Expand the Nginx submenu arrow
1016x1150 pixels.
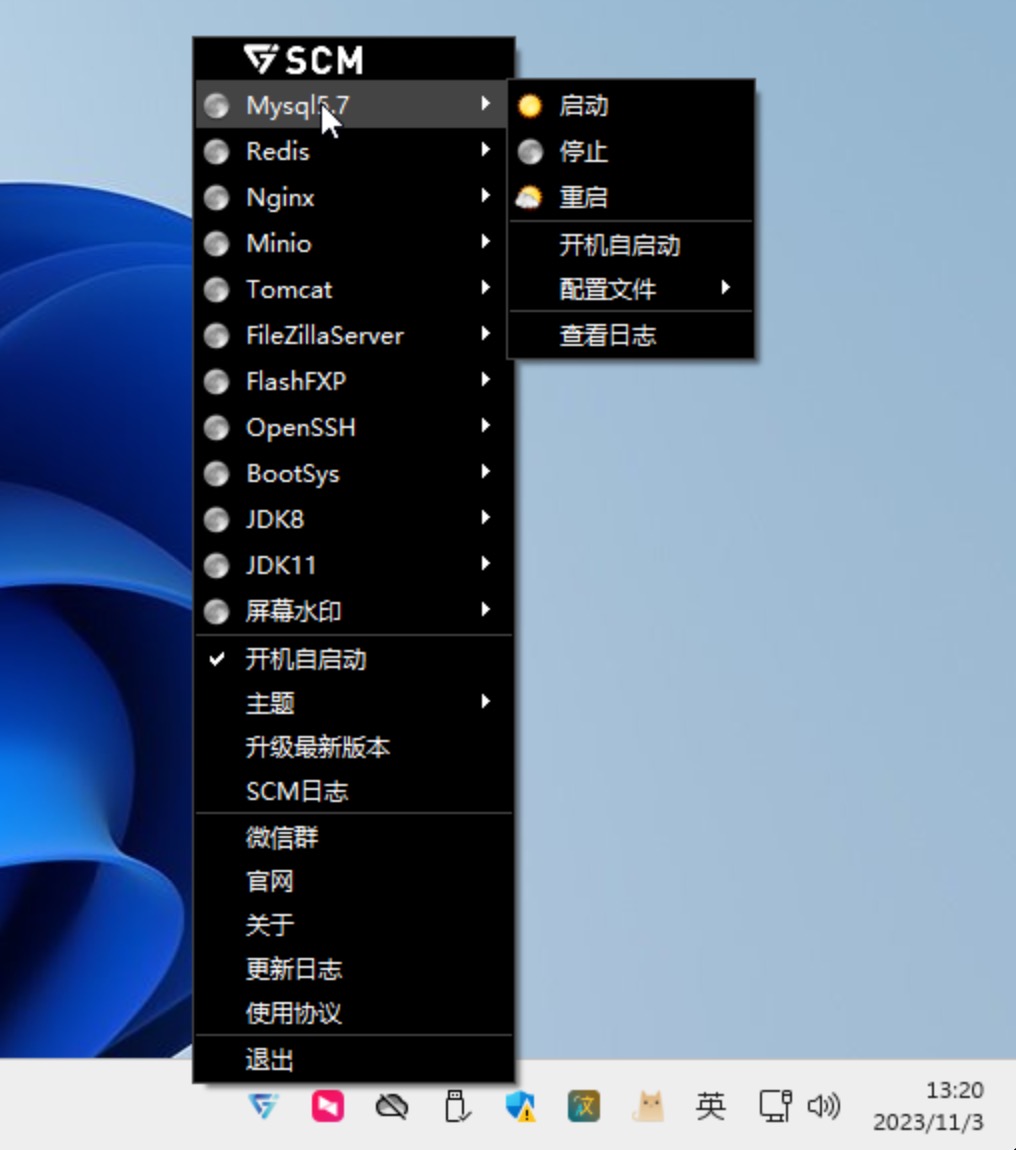(485, 196)
